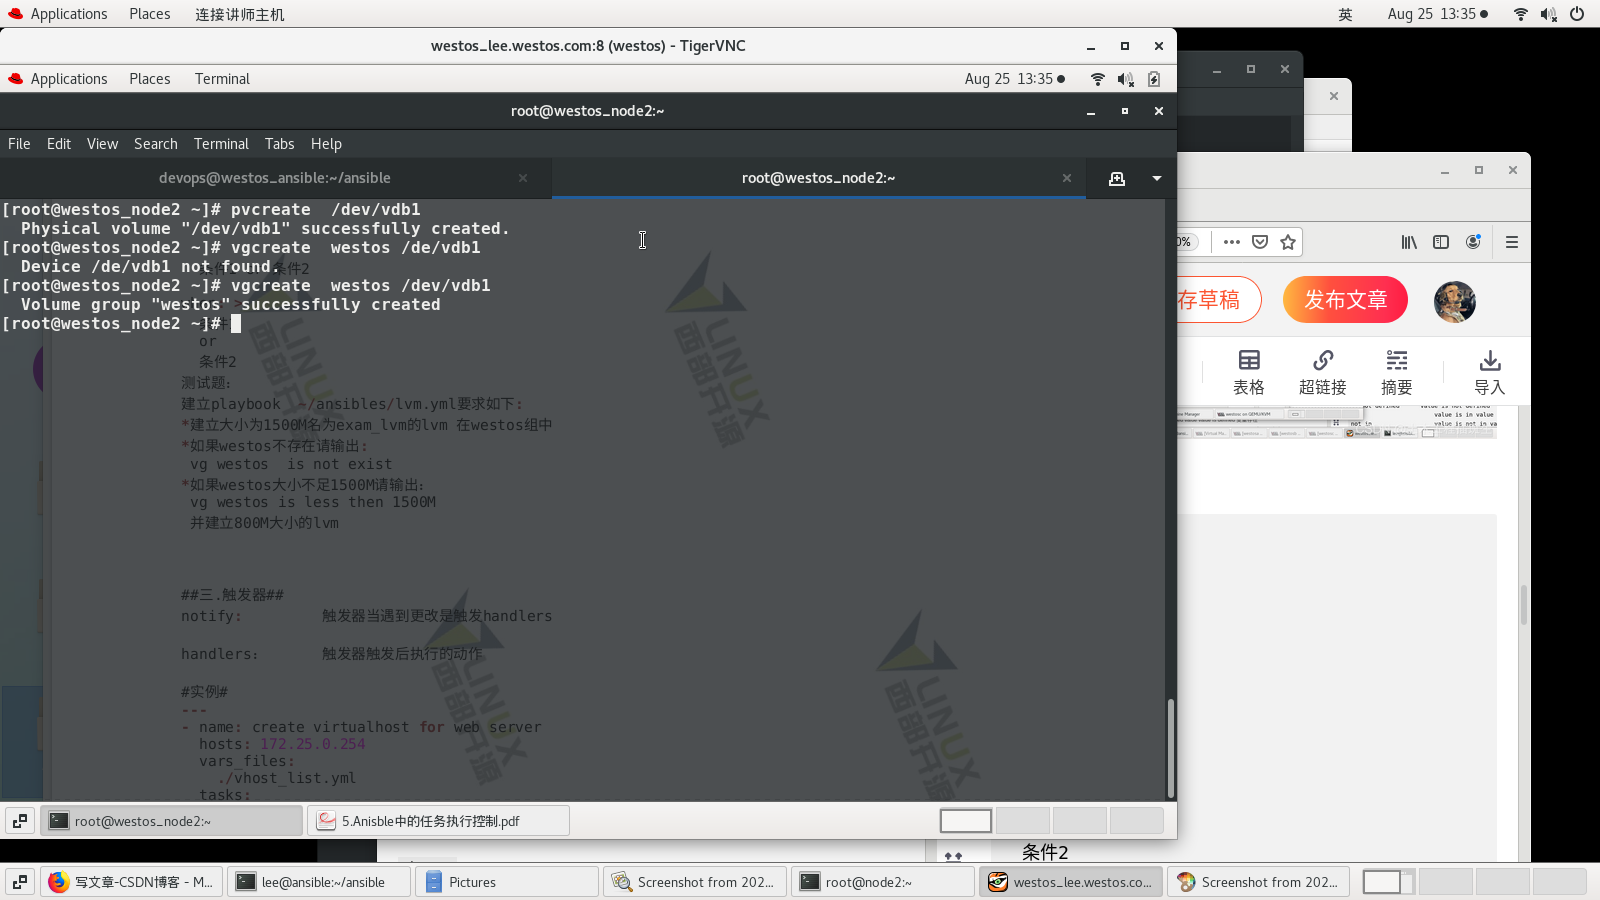Toggle the Firefox sidebar icon
This screenshot has width=1600, height=900.
[x=1441, y=242]
